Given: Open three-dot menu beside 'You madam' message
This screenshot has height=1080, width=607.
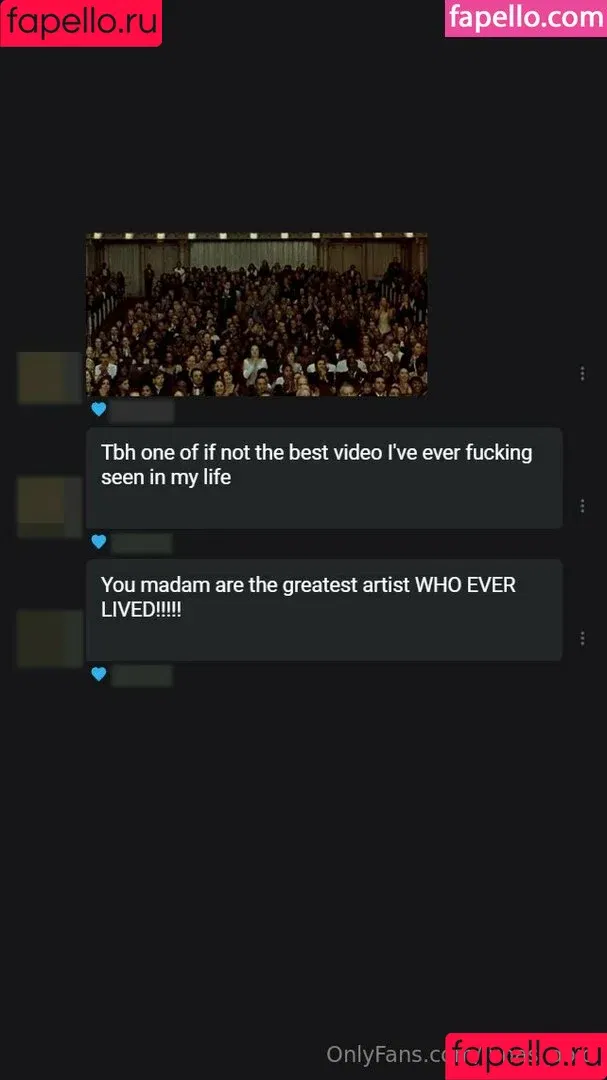Looking at the screenshot, I should click(582, 638).
